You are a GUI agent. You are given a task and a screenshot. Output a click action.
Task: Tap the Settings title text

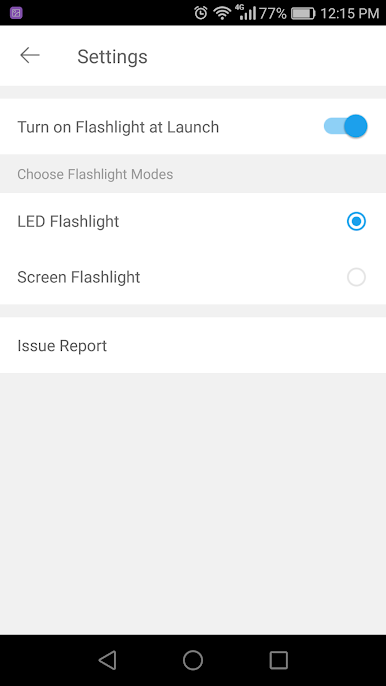pyautogui.click(x=112, y=56)
